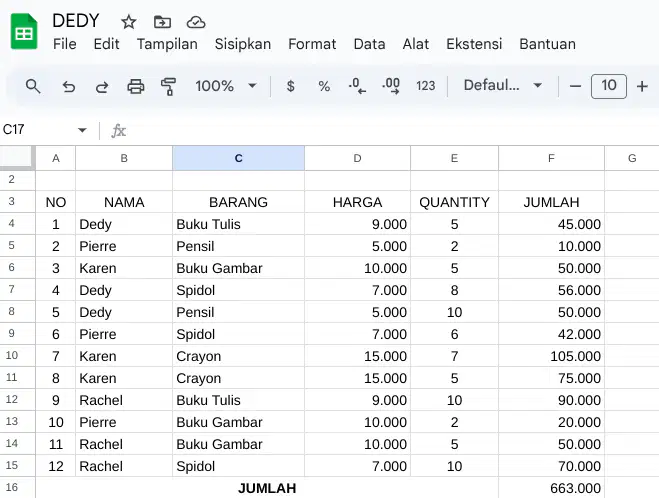Select column E header
The height and width of the screenshot is (498, 659).
pyautogui.click(x=454, y=158)
